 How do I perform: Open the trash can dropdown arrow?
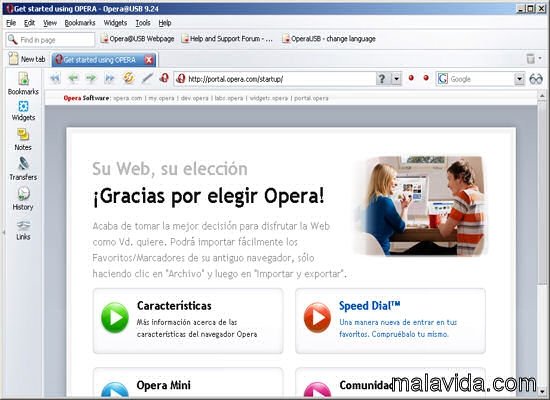(x=540, y=58)
